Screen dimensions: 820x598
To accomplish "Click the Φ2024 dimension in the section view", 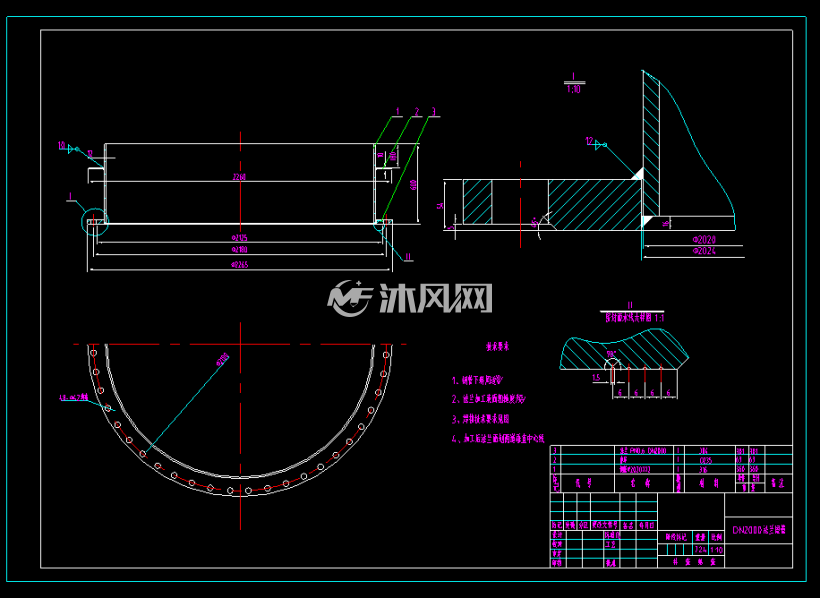I will click(x=704, y=251).
